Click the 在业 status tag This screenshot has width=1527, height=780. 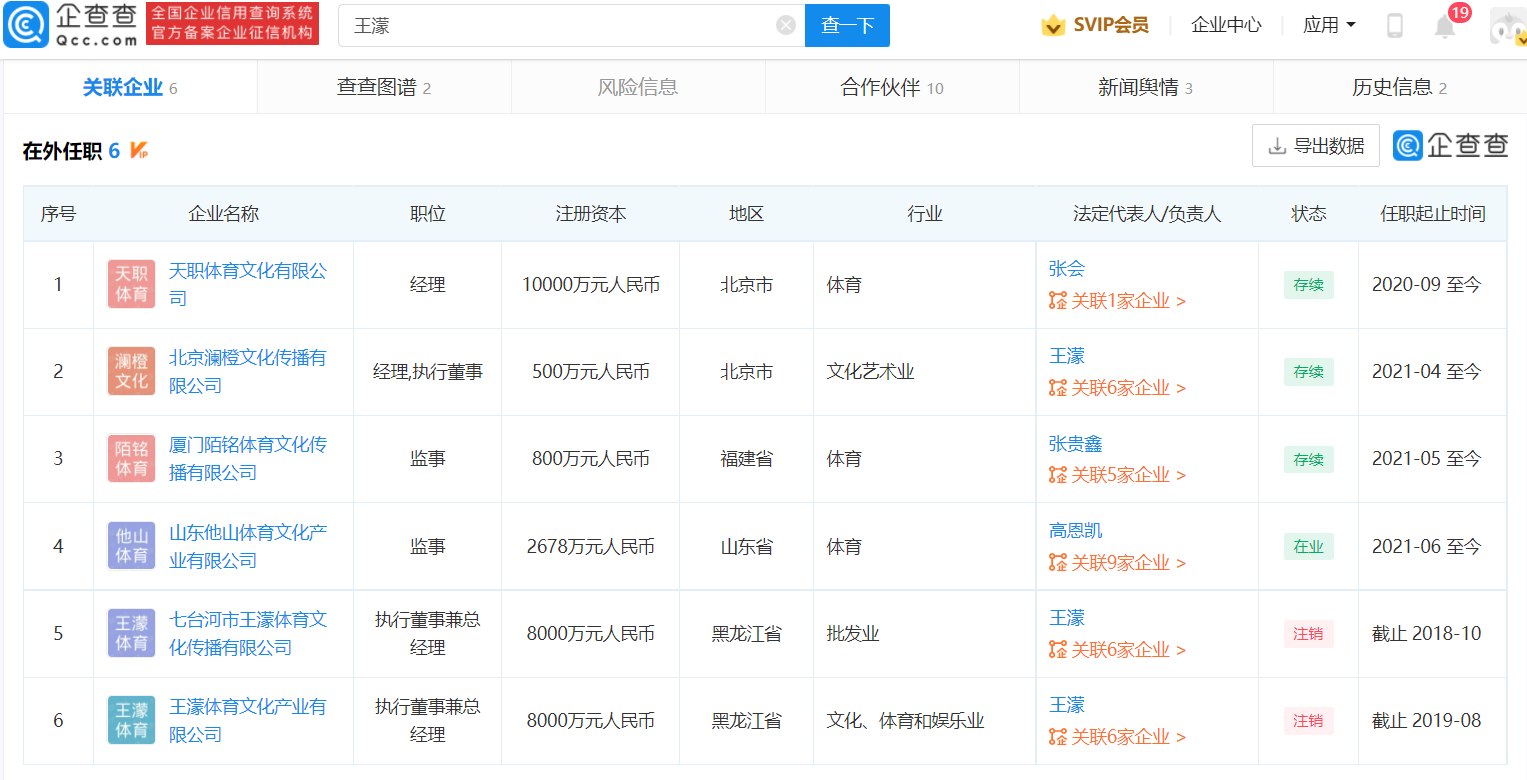(1308, 546)
